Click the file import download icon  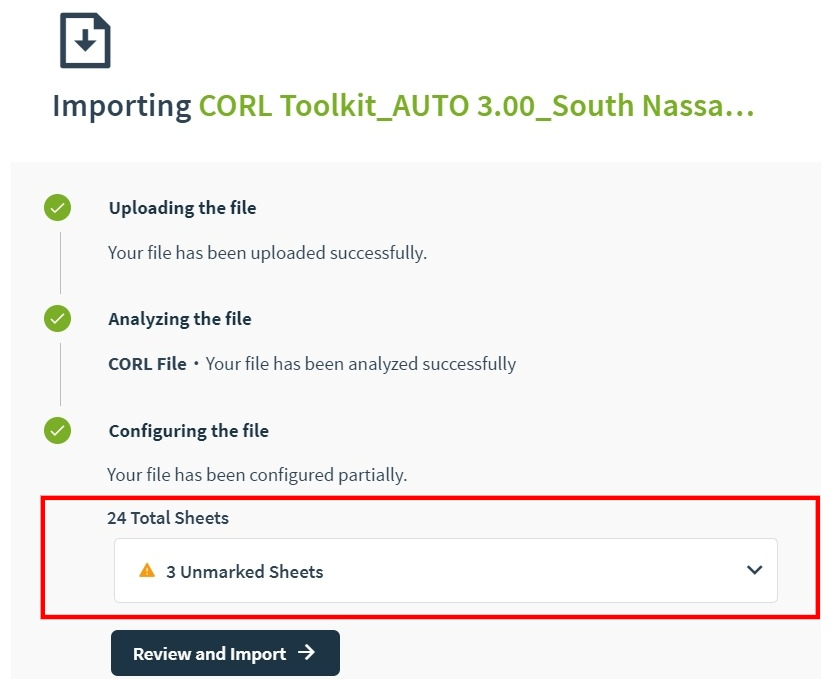click(x=85, y=40)
